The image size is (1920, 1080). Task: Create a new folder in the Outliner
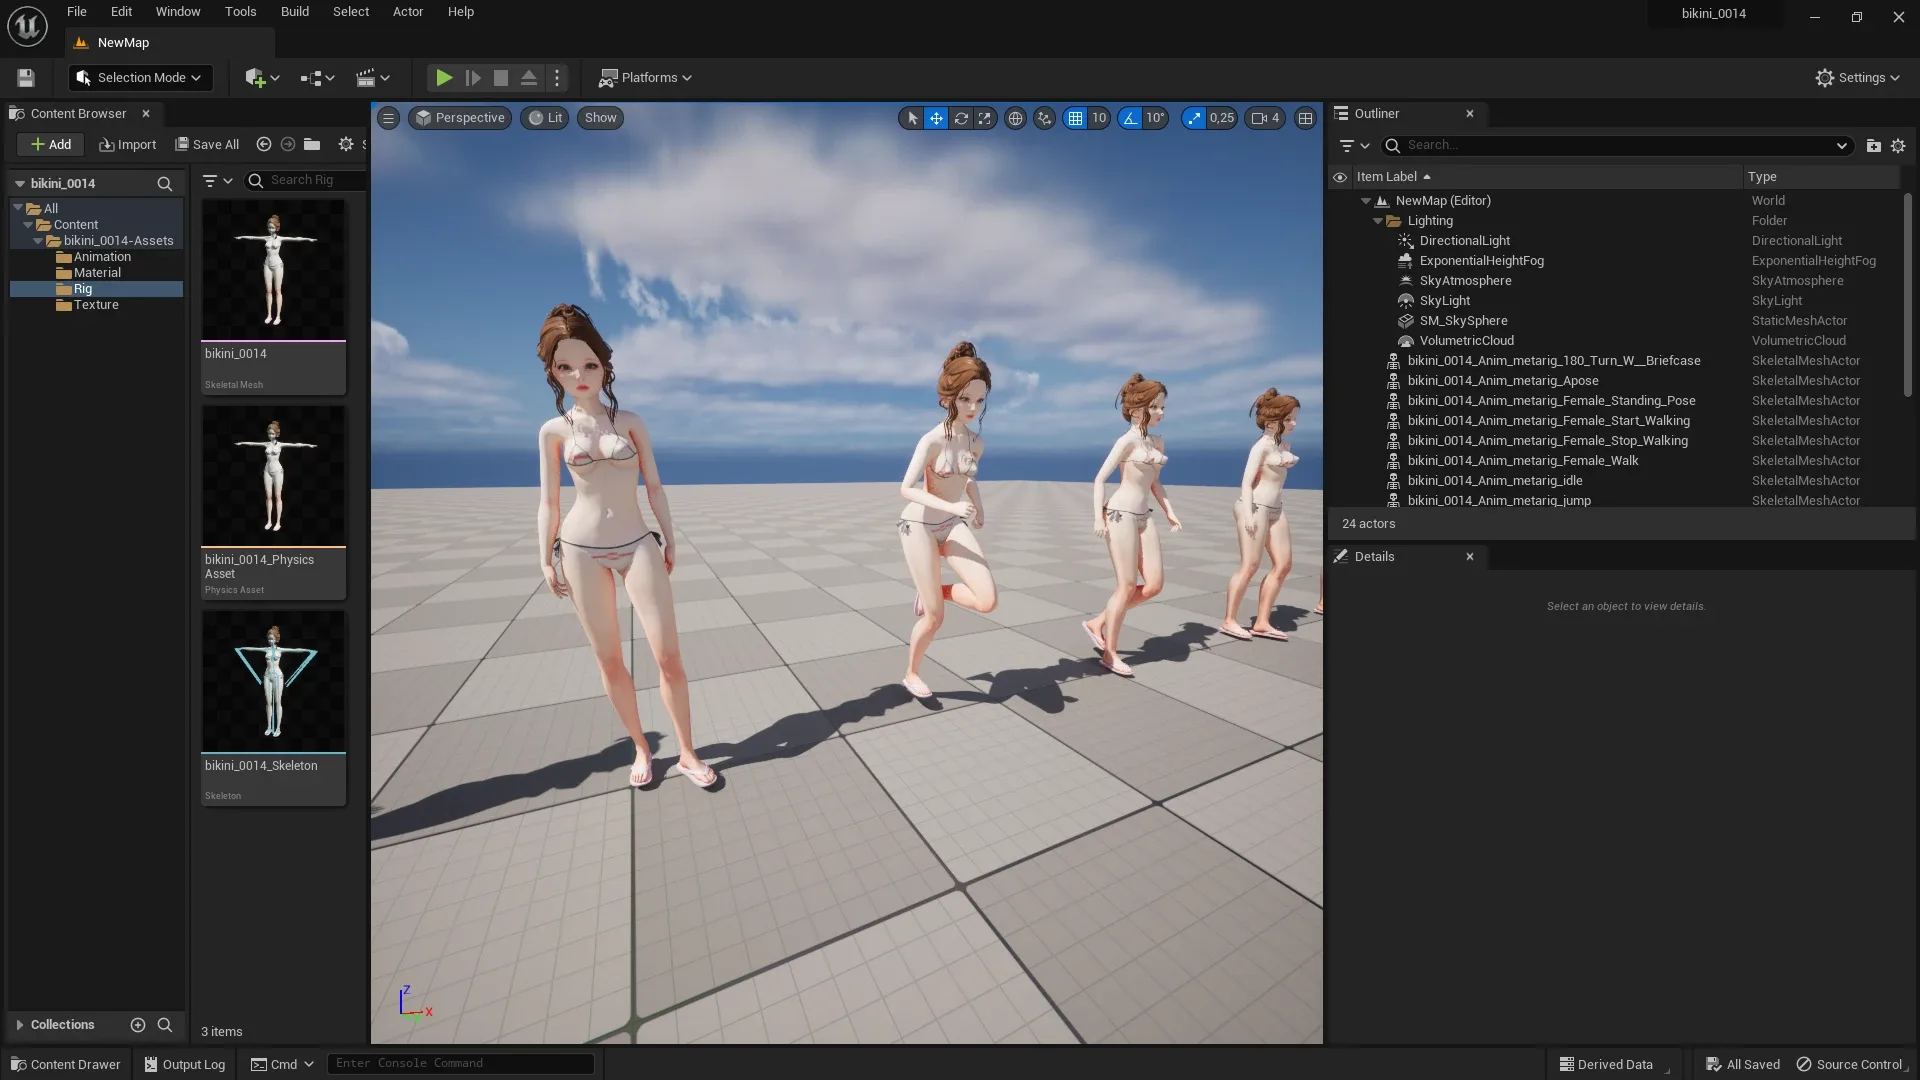click(x=1874, y=145)
